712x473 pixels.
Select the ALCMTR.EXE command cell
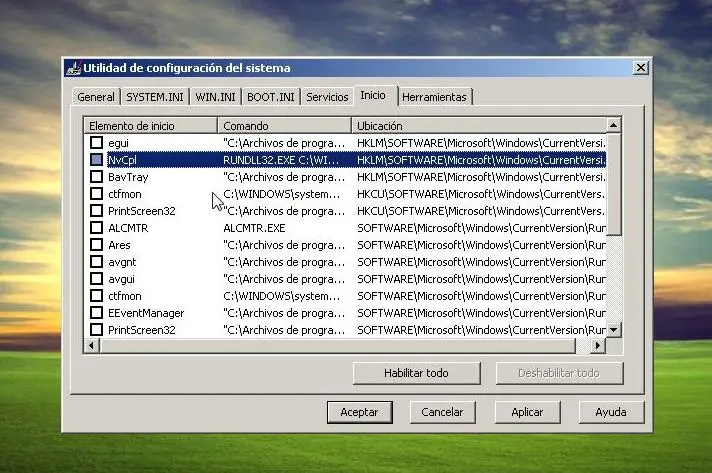tap(254, 228)
